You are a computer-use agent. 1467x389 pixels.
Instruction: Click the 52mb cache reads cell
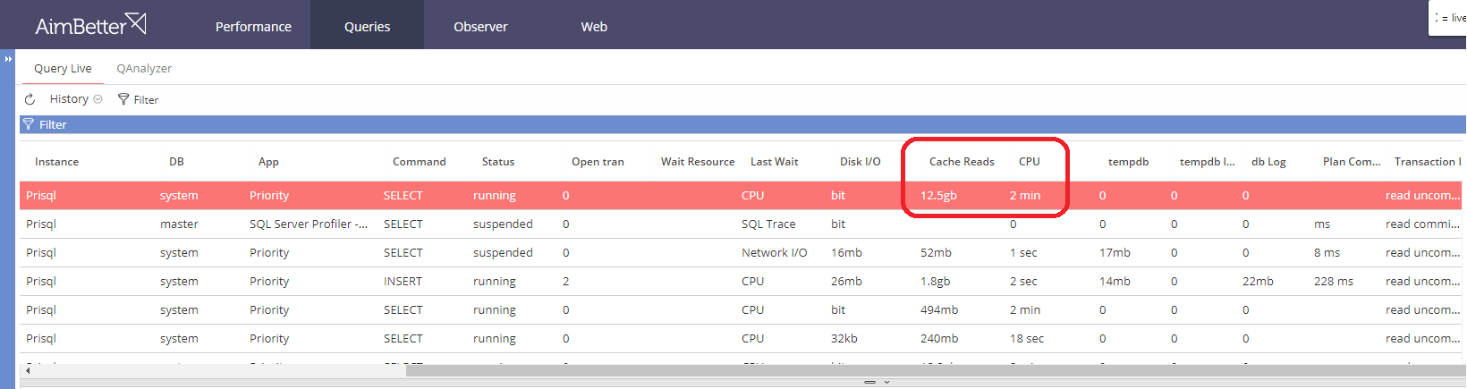[x=936, y=252]
